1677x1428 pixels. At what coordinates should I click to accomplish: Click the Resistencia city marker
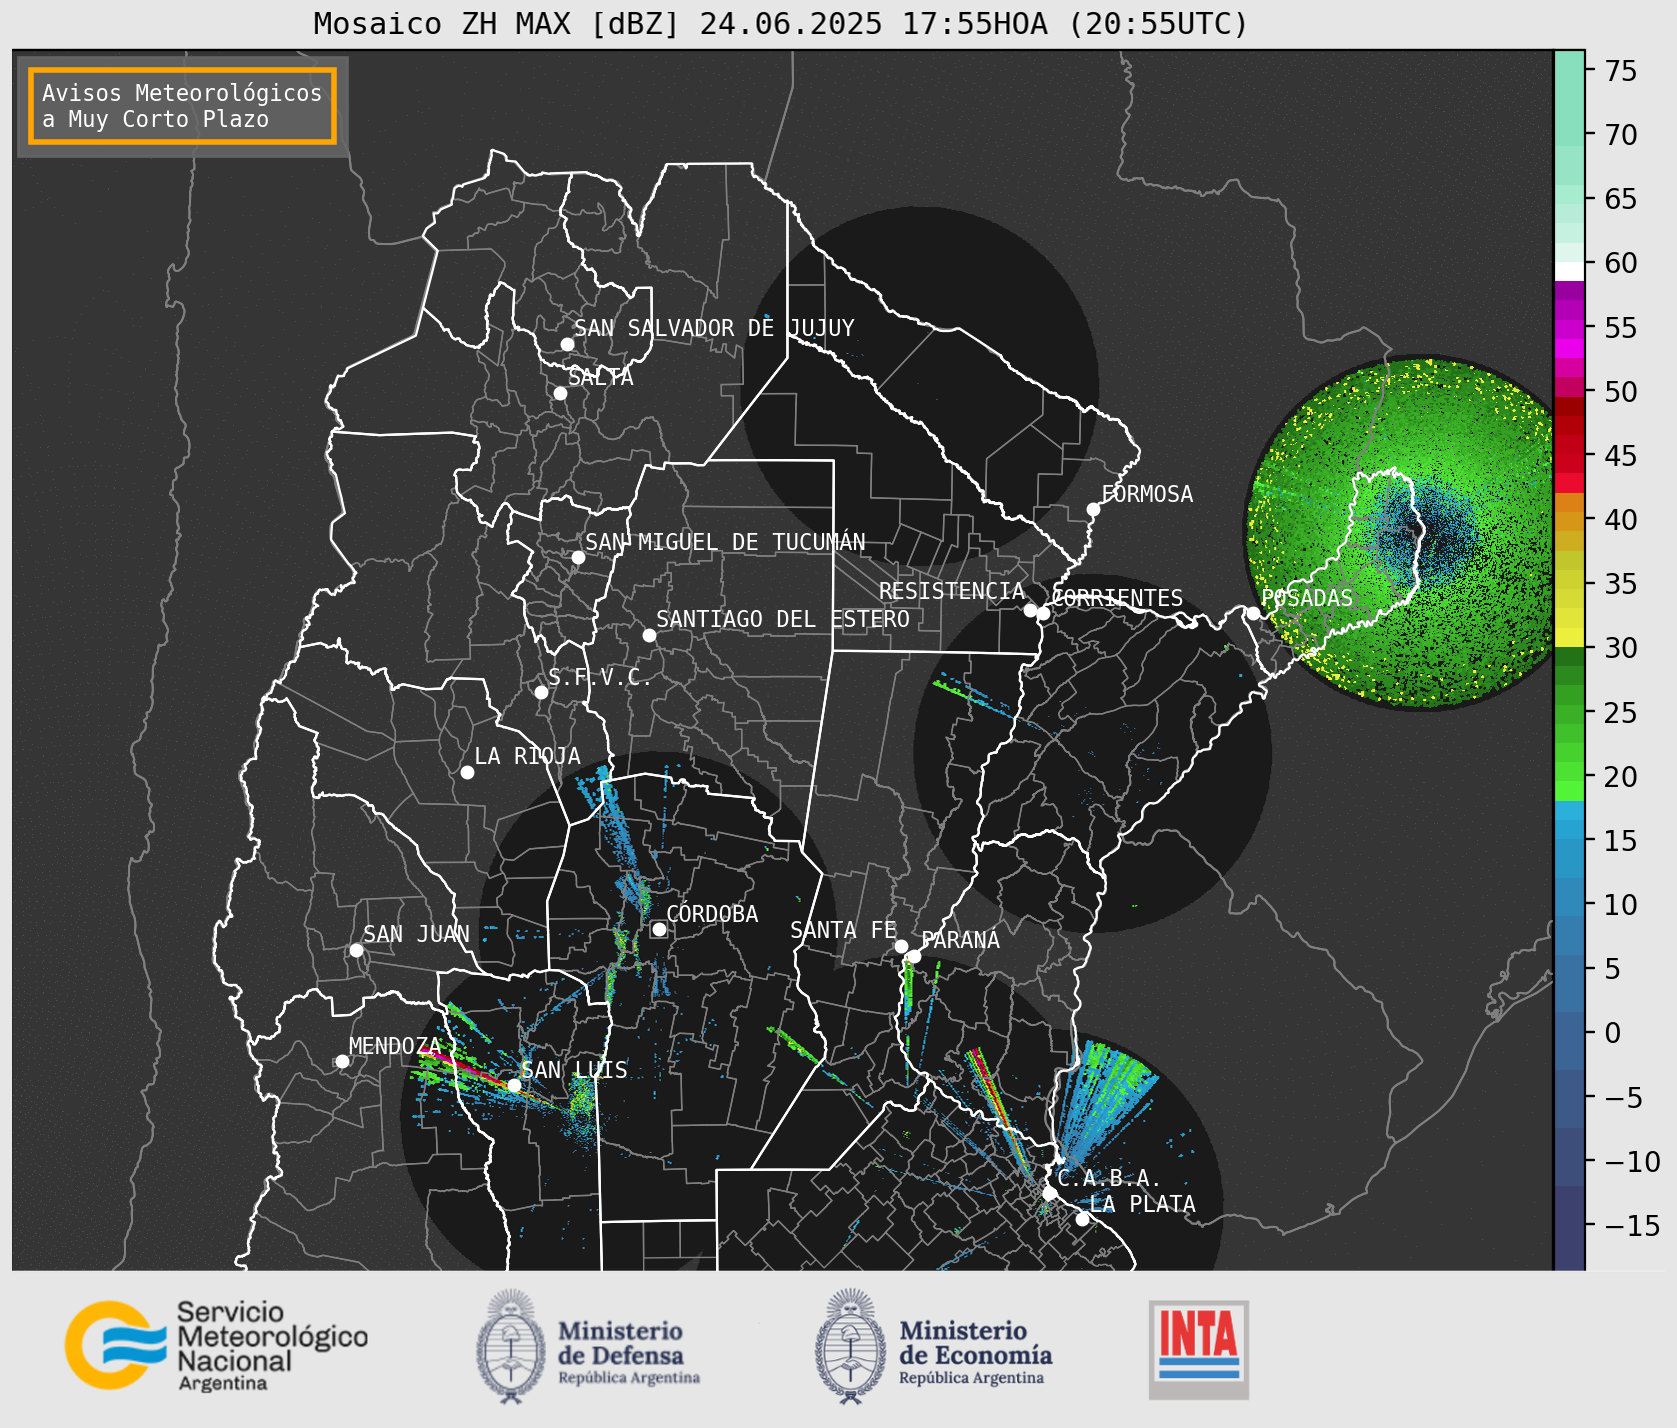tap(1030, 610)
